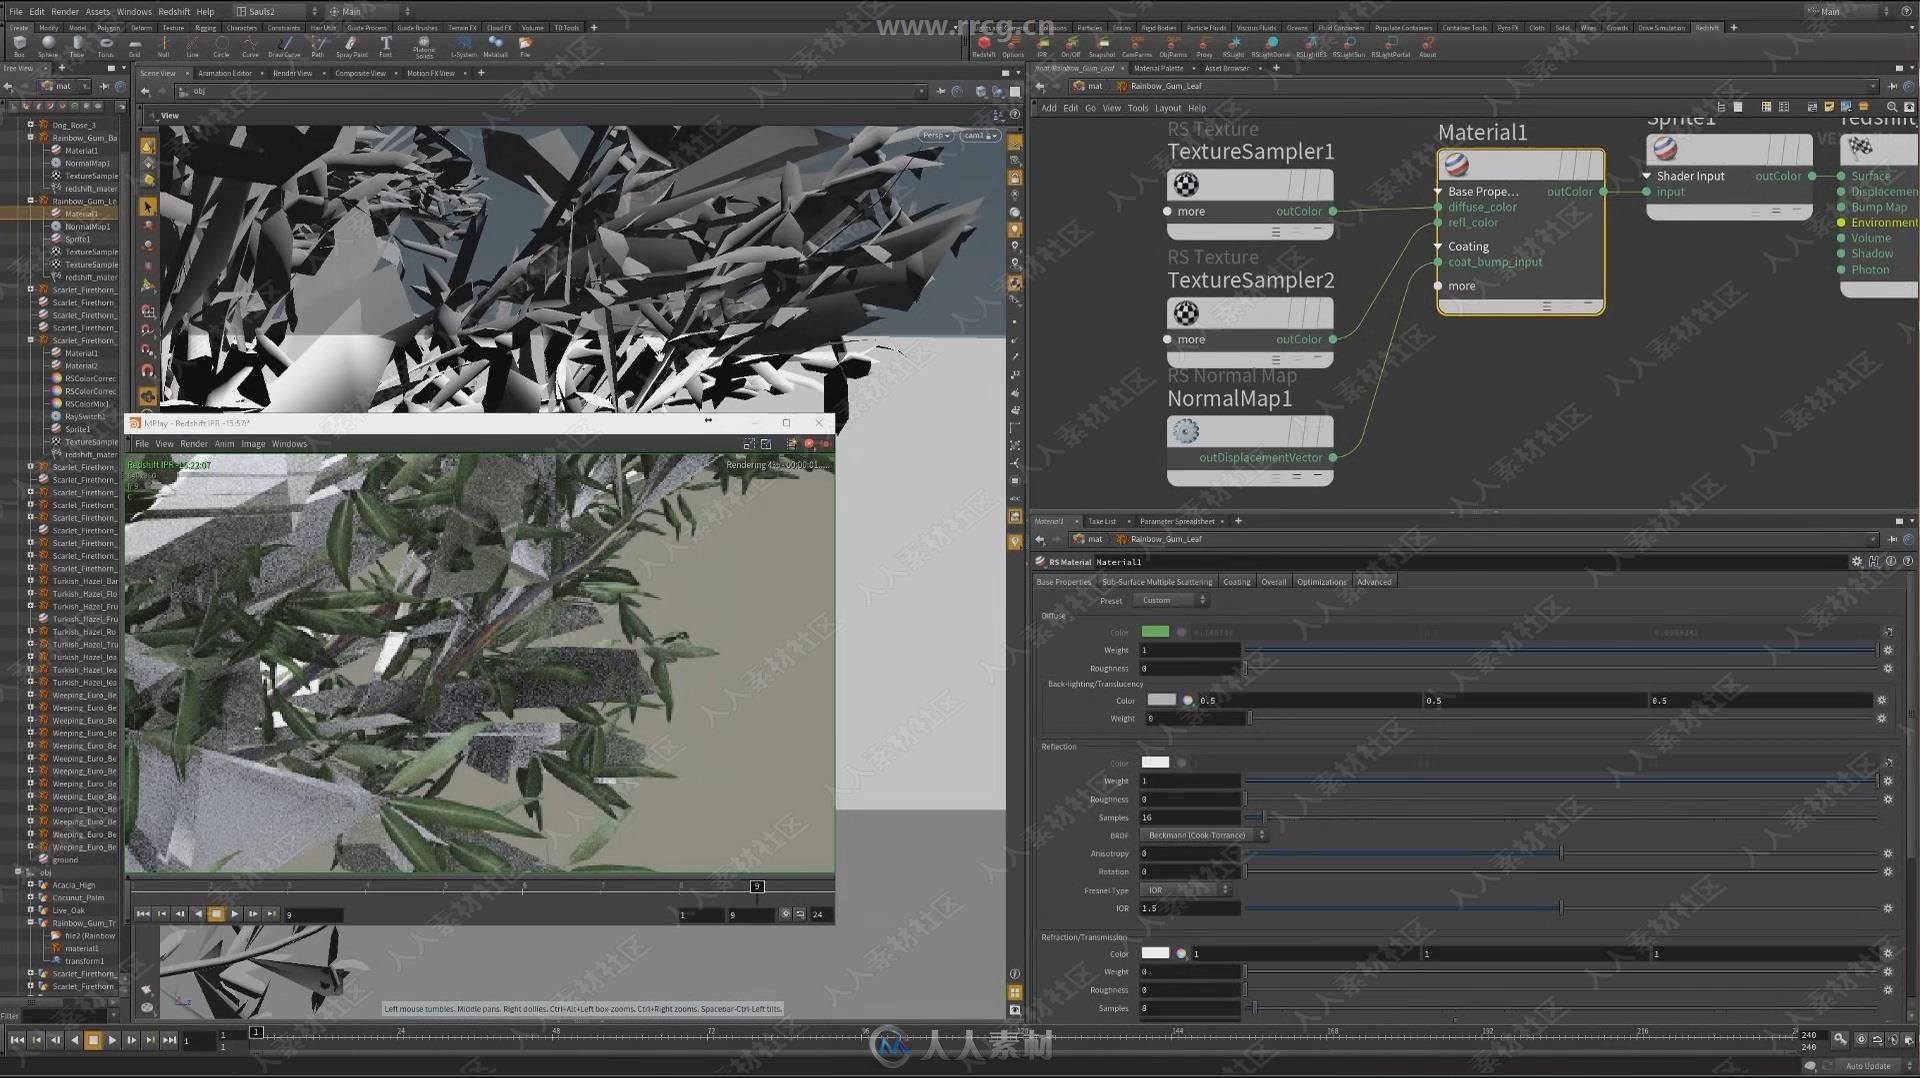Click the mat path segment in parameter pane
1920x1078 pixels.
1088,539
